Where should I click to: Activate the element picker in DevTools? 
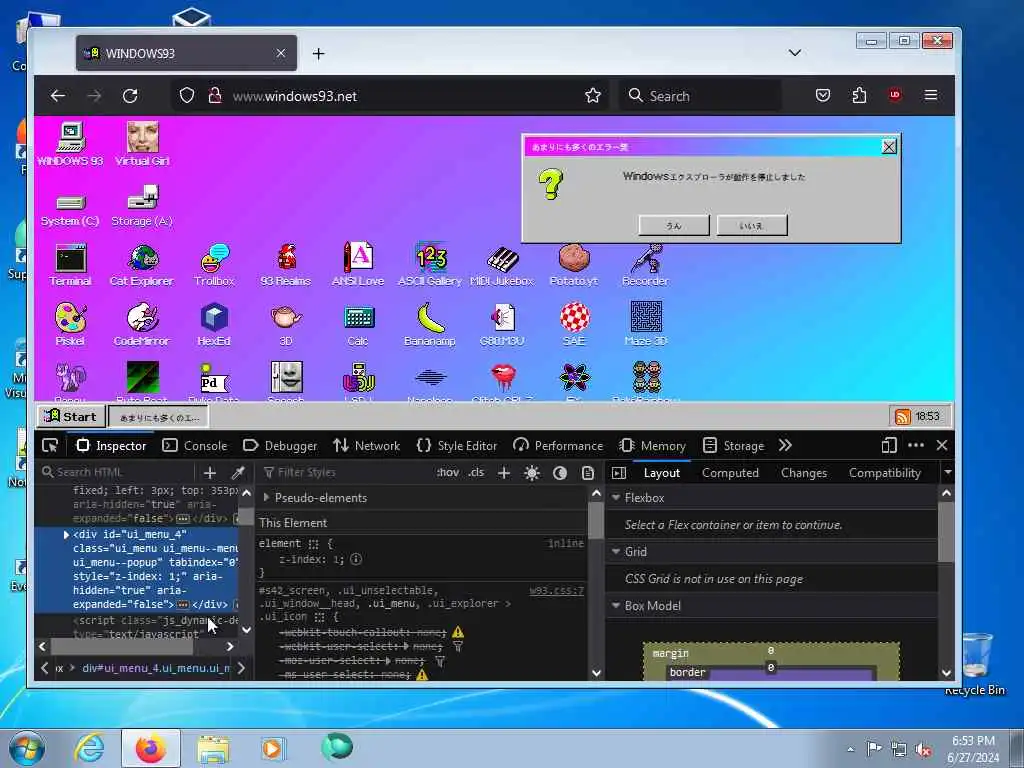tap(50, 445)
